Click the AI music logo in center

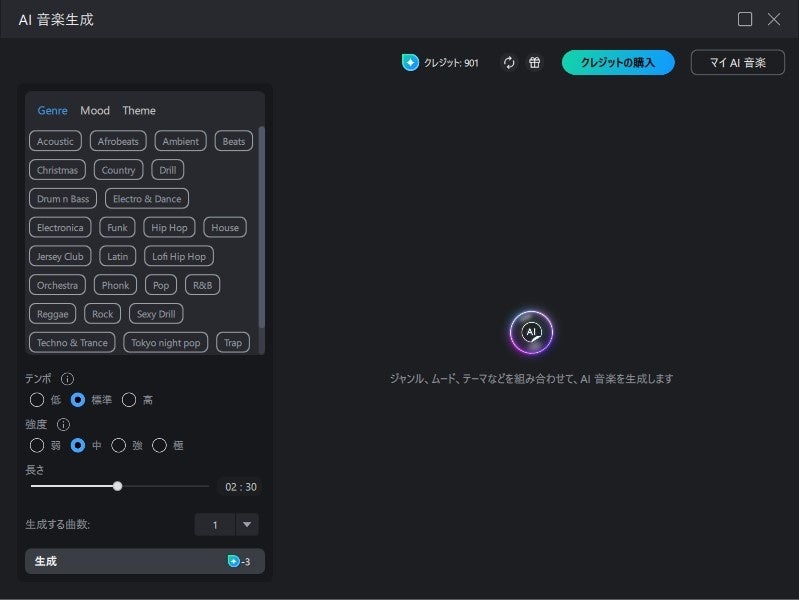tap(531, 332)
